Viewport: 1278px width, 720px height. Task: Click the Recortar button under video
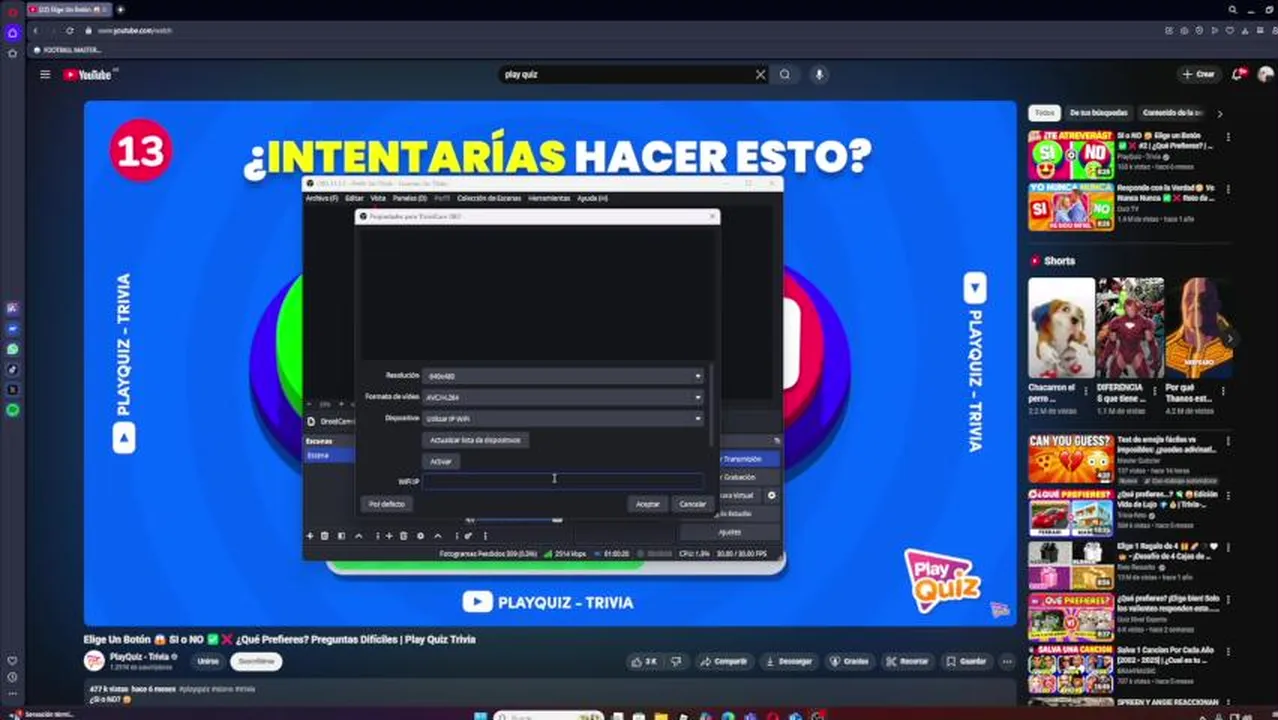pyautogui.click(x=907, y=661)
